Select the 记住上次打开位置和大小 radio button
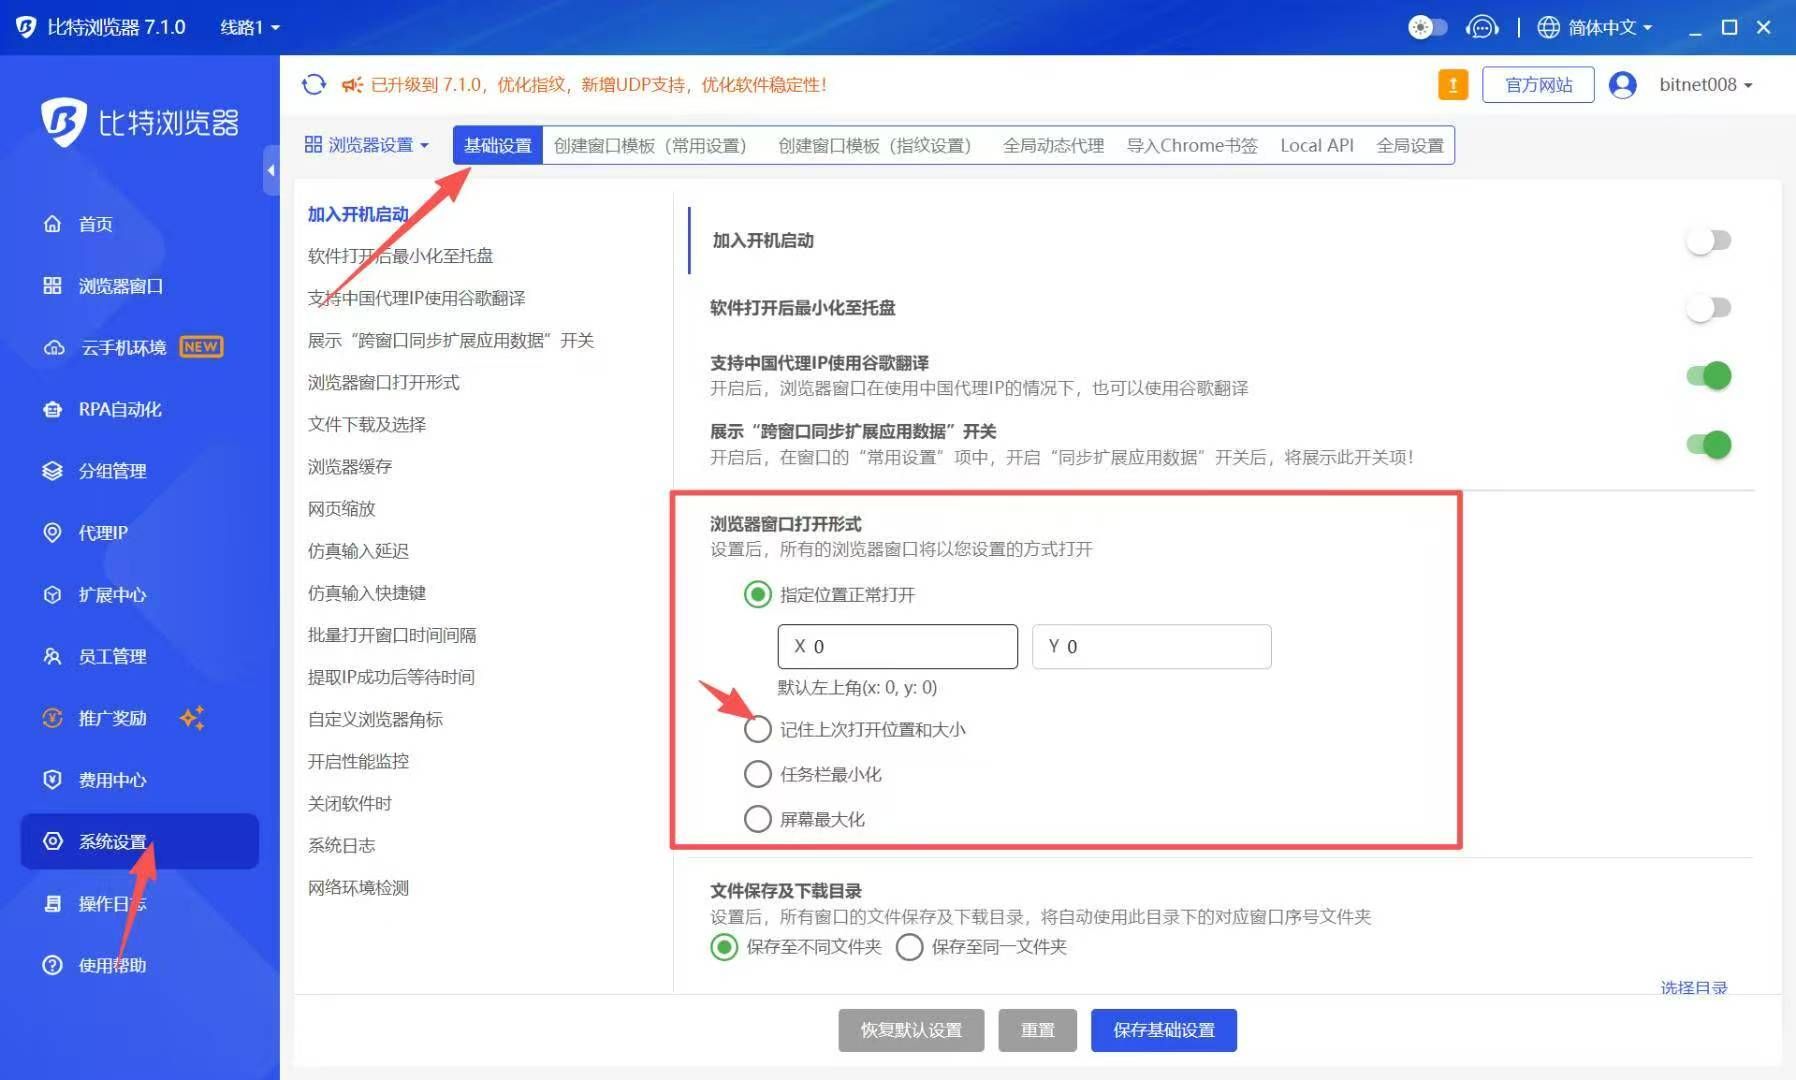Image resolution: width=1796 pixels, height=1080 pixels. (757, 729)
